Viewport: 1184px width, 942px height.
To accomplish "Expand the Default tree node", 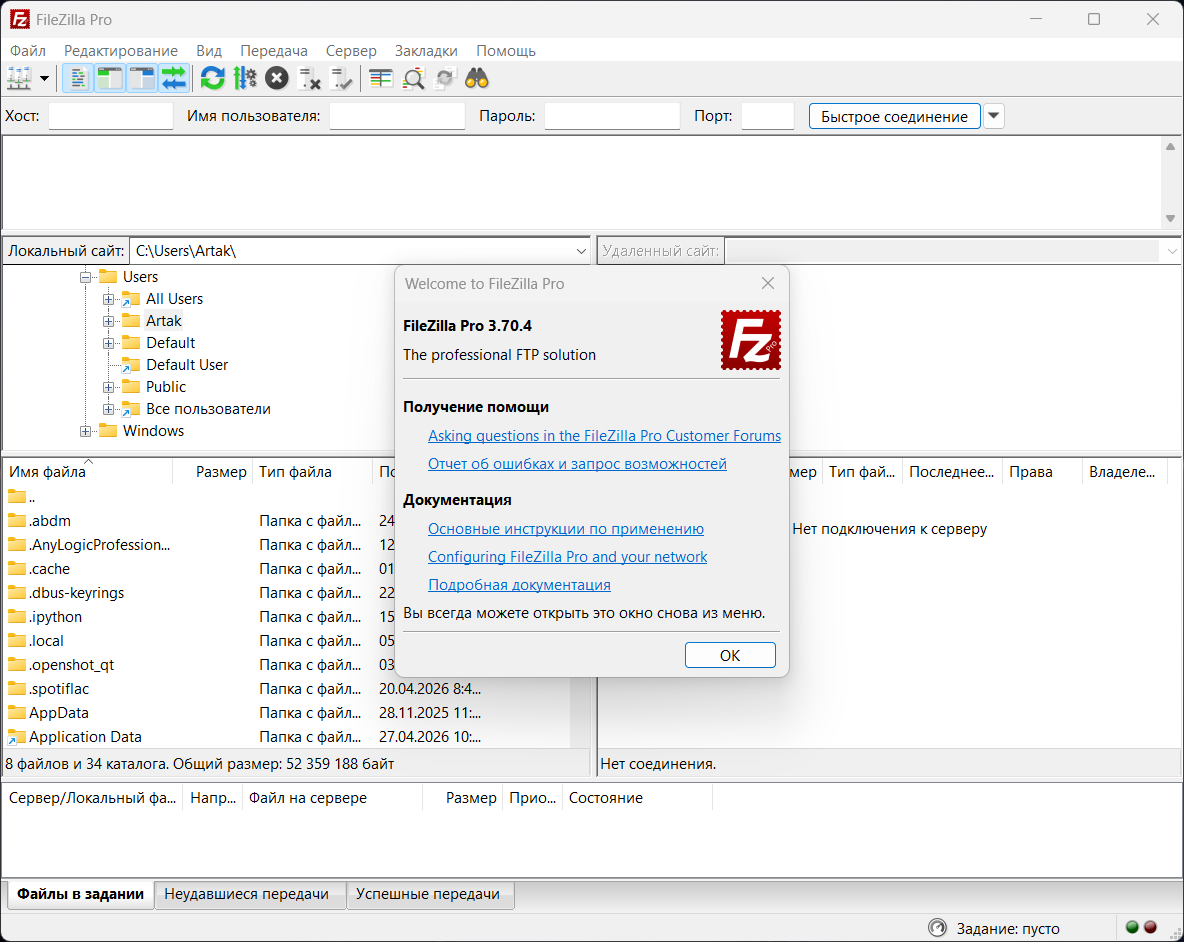I will tap(109, 343).
